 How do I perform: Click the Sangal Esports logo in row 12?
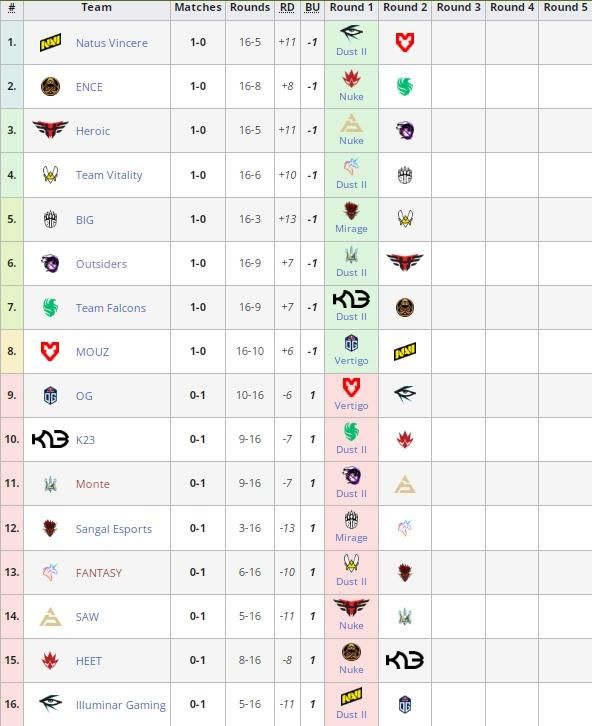pos(50,528)
